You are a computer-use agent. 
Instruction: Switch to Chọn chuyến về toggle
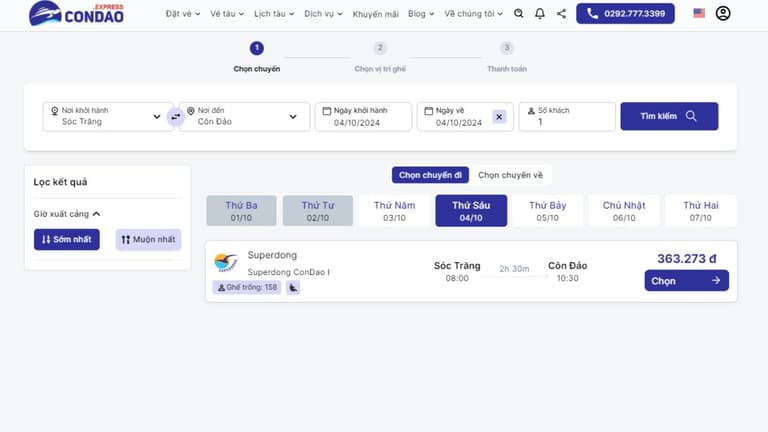coord(510,175)
